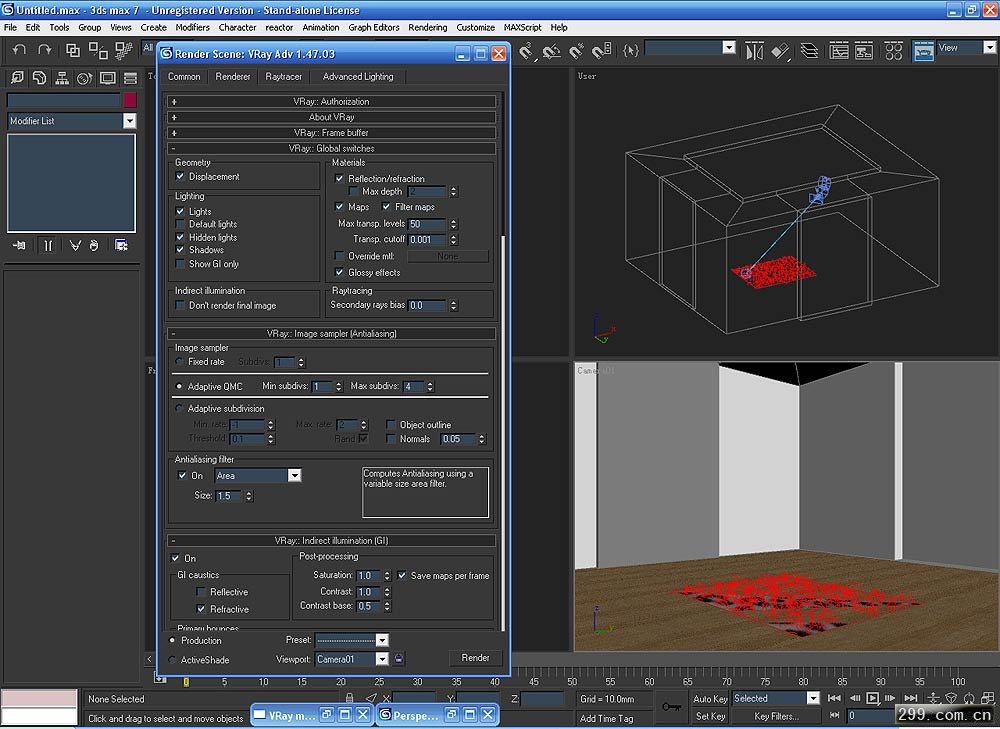The width and height of the screenshot is (1000, 729).
Task: Collapse VRay:: Indirect illumination (GI) rollout
Action: pyautogui.click(x=332, y=540)
